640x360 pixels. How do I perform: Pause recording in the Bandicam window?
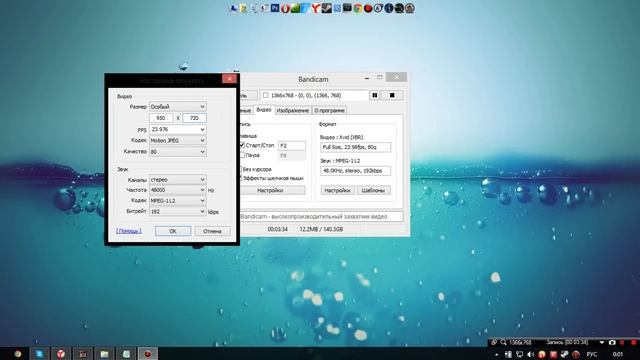[374, 95]
